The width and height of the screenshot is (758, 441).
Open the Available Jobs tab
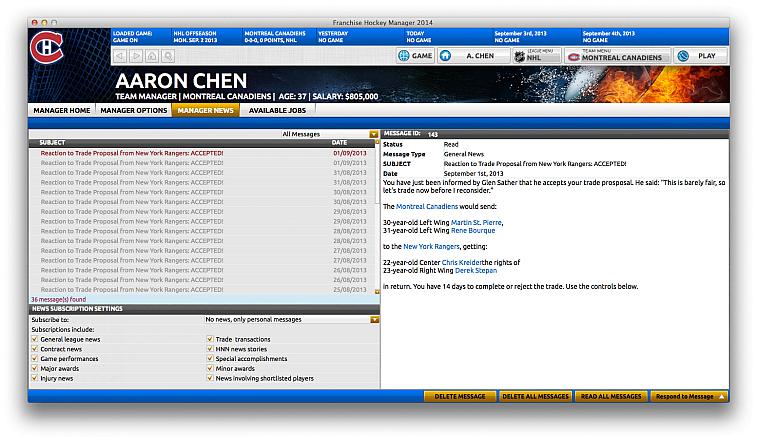point(276,110)
